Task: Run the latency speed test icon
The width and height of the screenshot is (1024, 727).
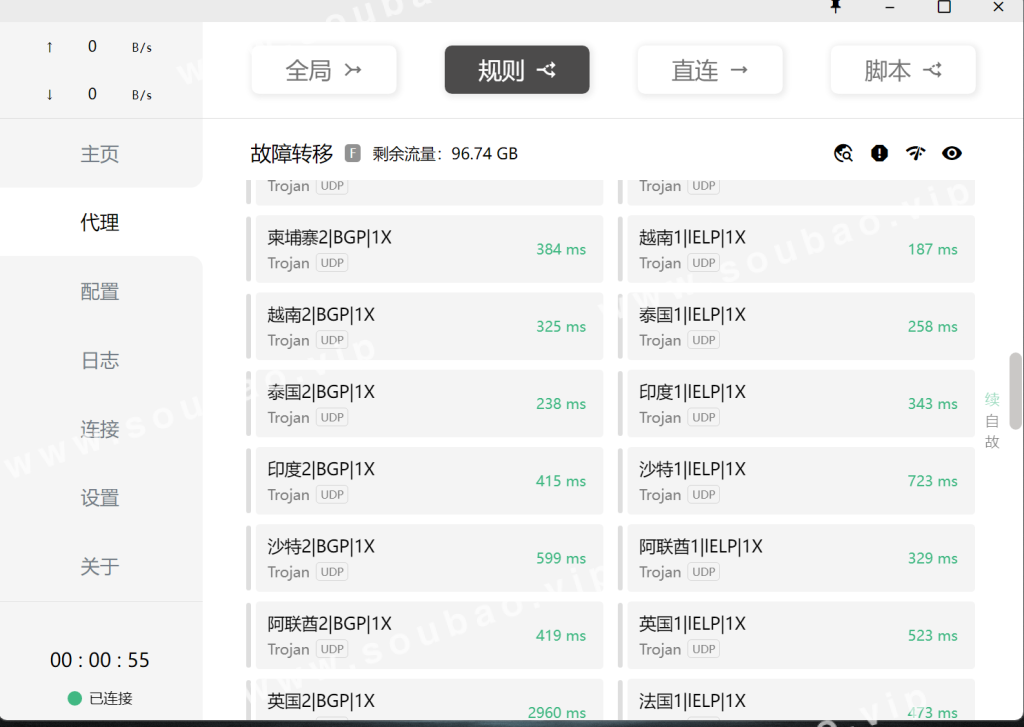Action: click(915, 153)
